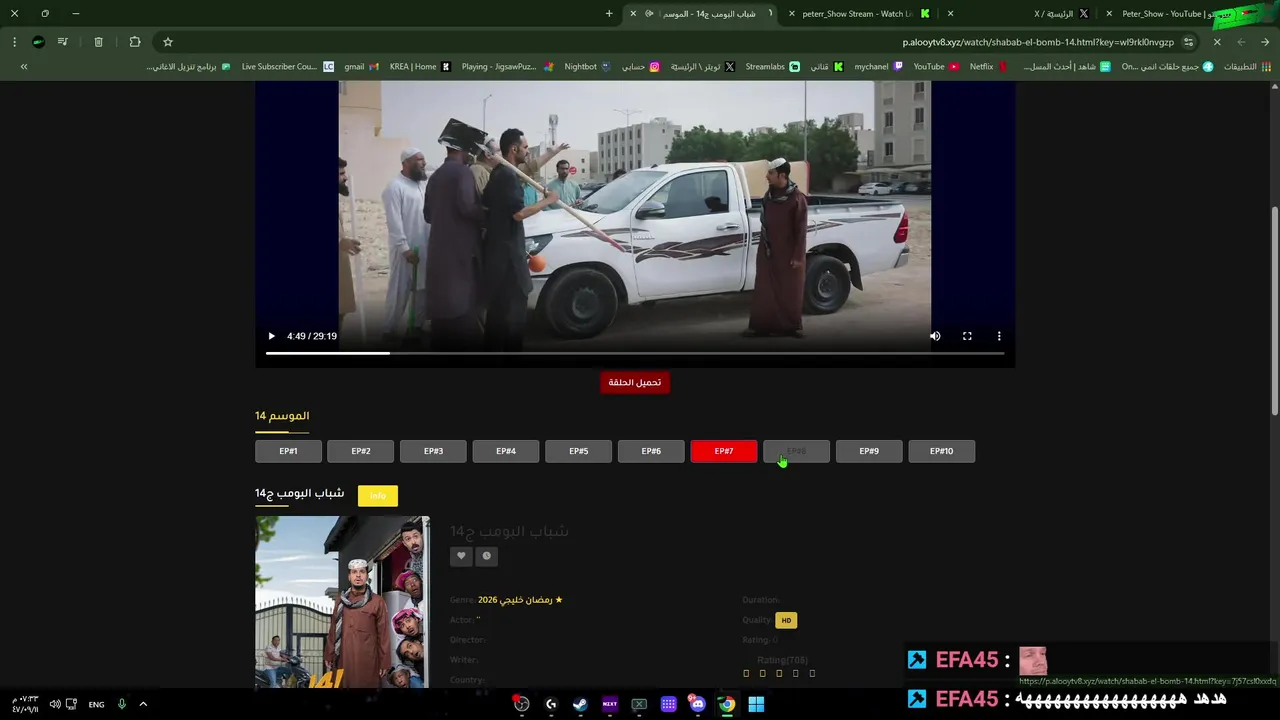
Task: Select episode EP#2
Action: [x=361, y=451]
